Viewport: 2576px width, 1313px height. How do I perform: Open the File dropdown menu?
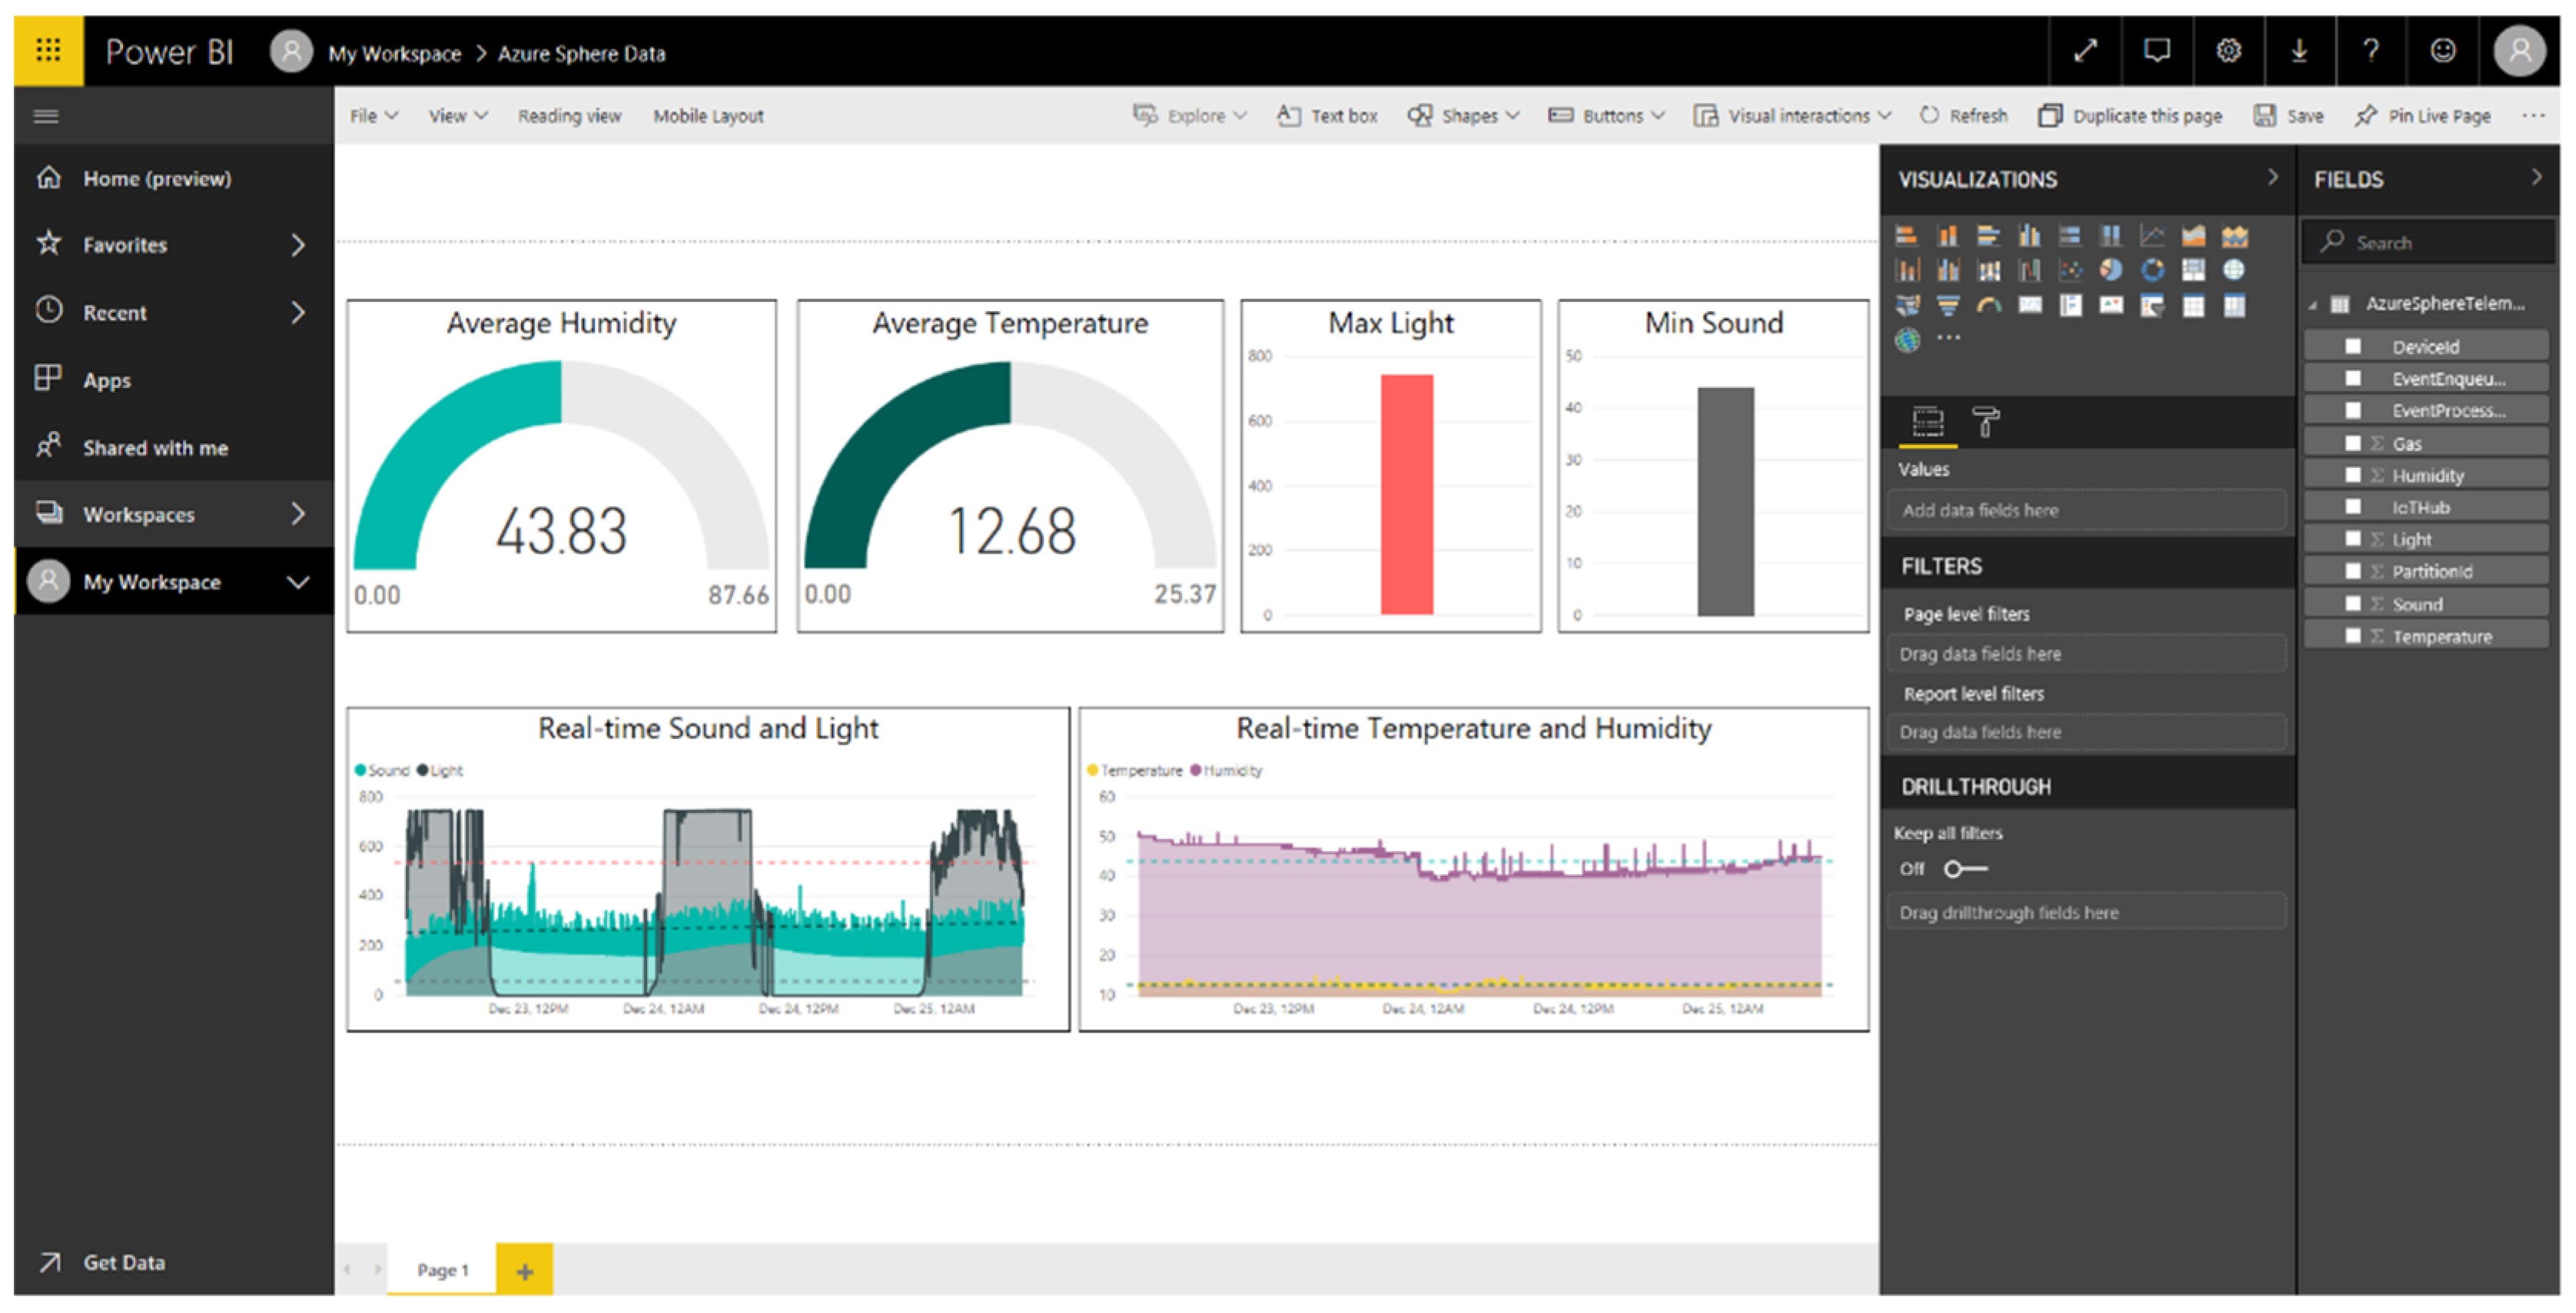(373, 116)
